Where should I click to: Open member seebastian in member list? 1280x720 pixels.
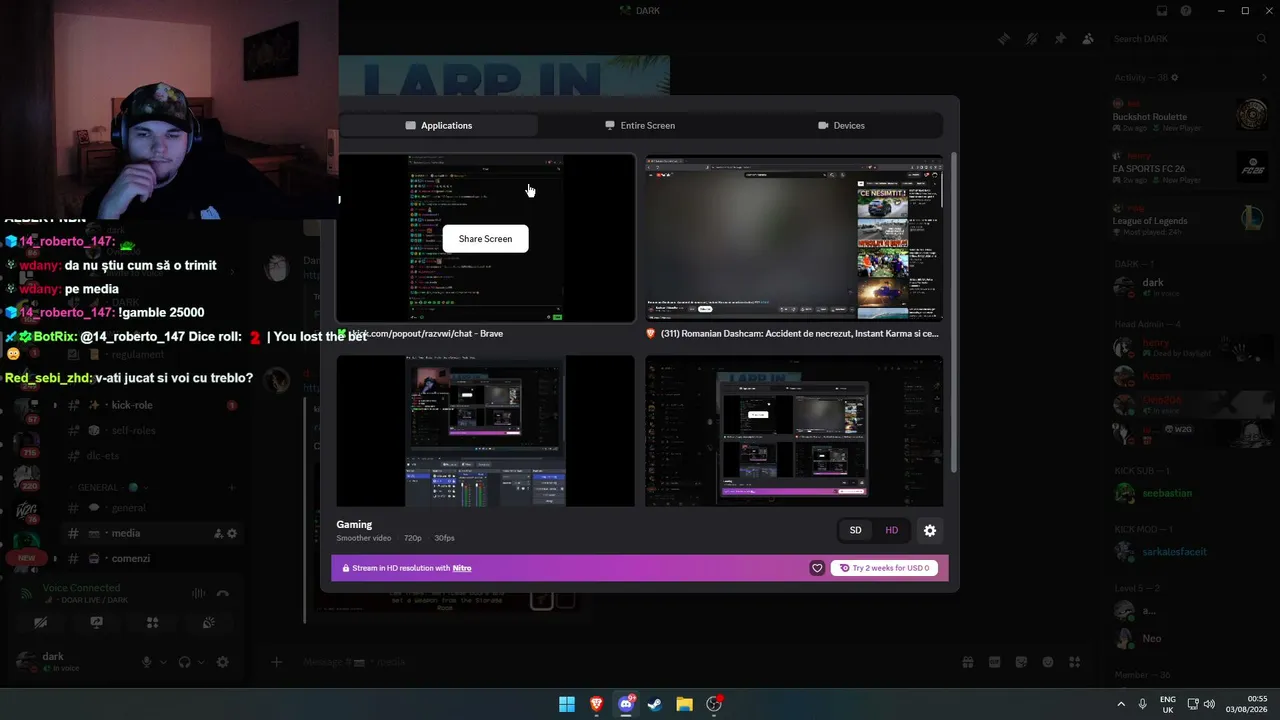coord(1191,493)
